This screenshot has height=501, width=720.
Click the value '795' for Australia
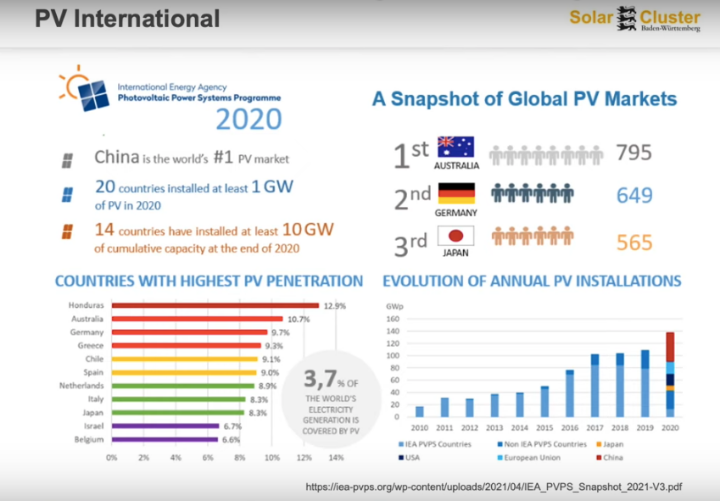point(634,152)
